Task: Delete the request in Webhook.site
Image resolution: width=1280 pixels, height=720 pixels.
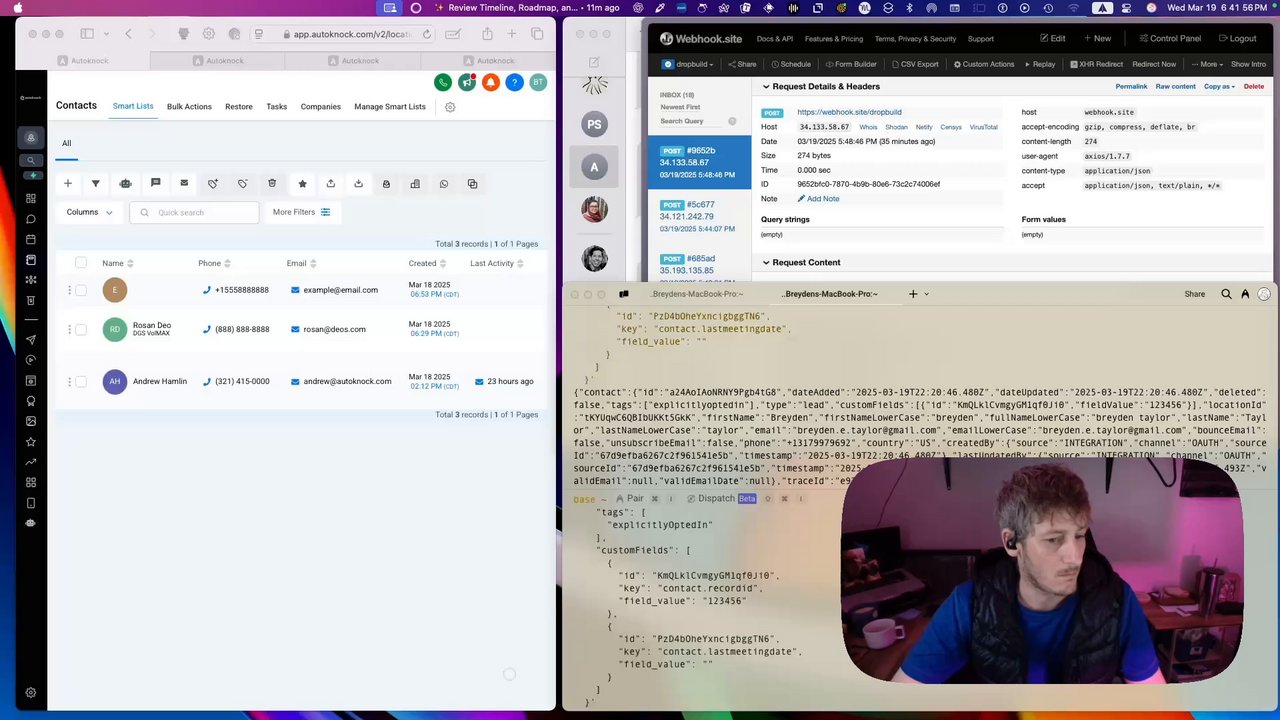Action: pos(1254,87)
